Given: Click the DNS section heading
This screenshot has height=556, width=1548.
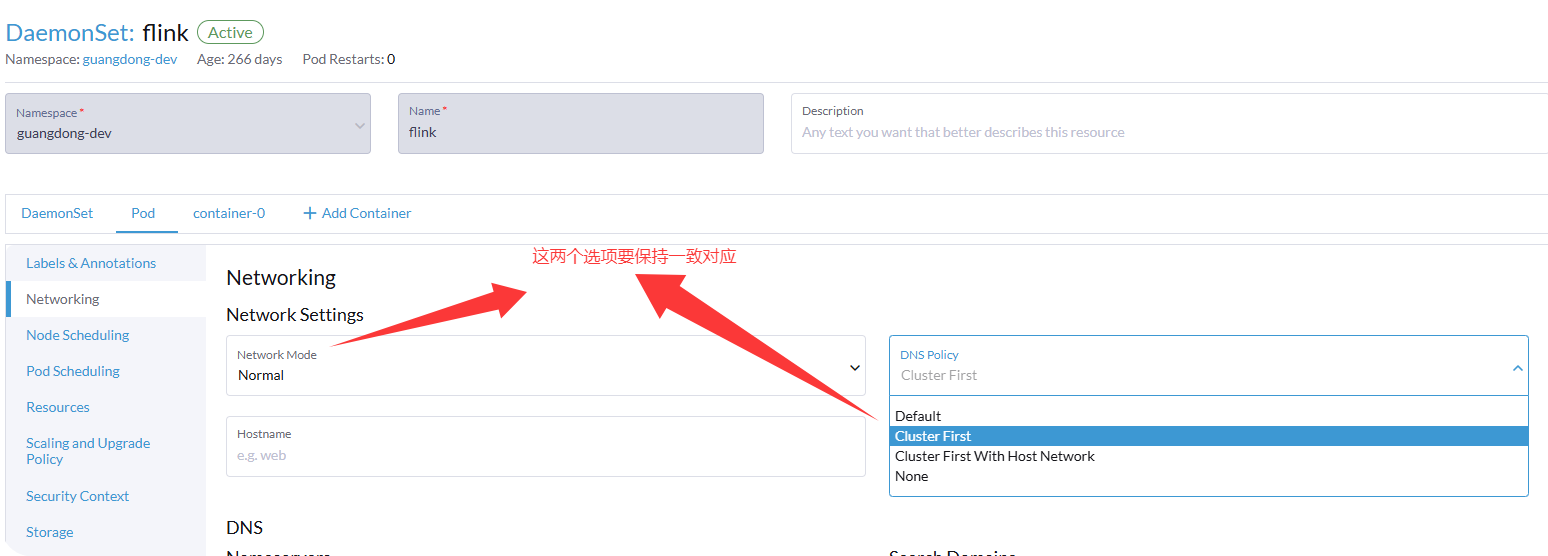Looking at the screenshot, I should [x=245, y=527].
